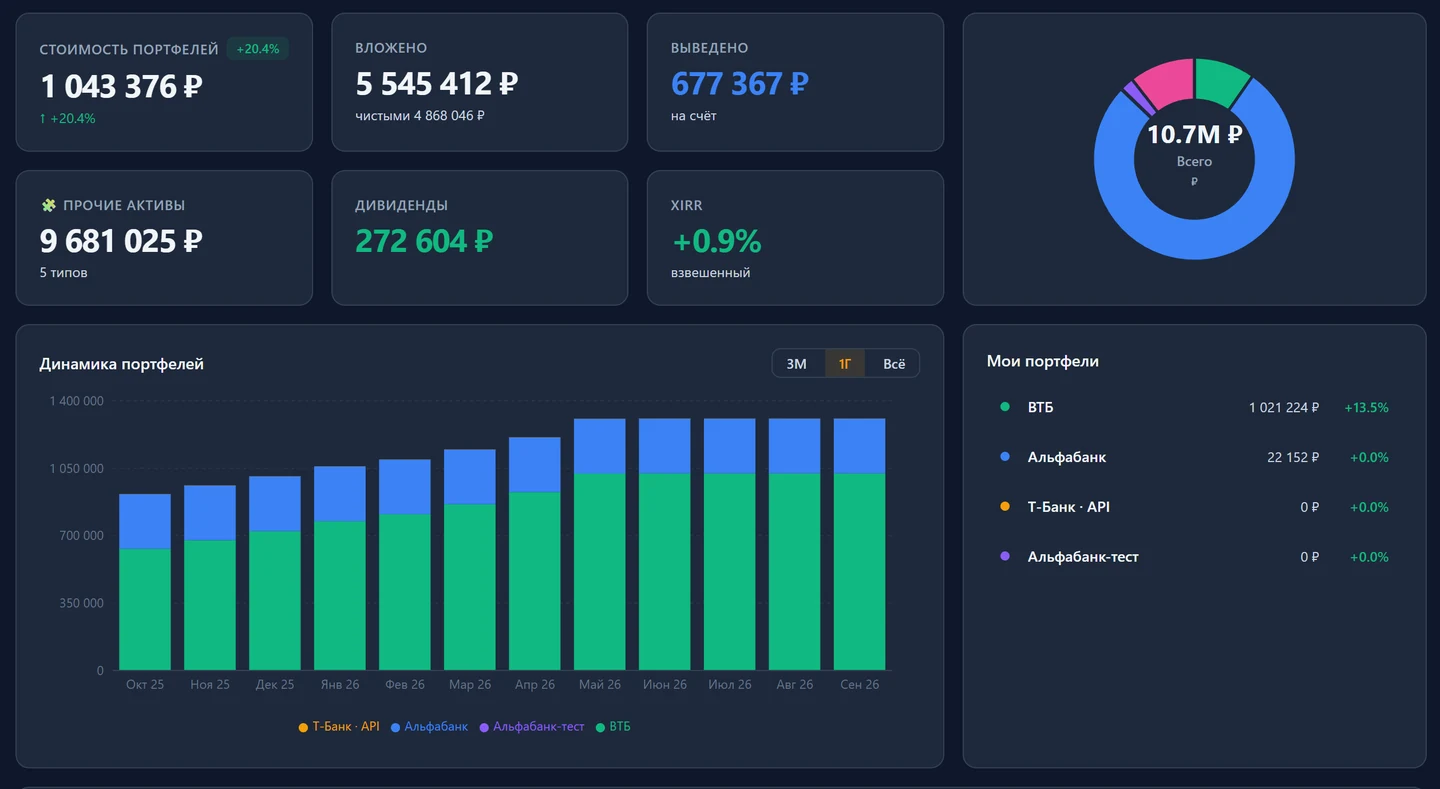The image size is (1440, 789).
Task: Click the 1 043 376 ₽ portfolio value
Action: (121, 86)
